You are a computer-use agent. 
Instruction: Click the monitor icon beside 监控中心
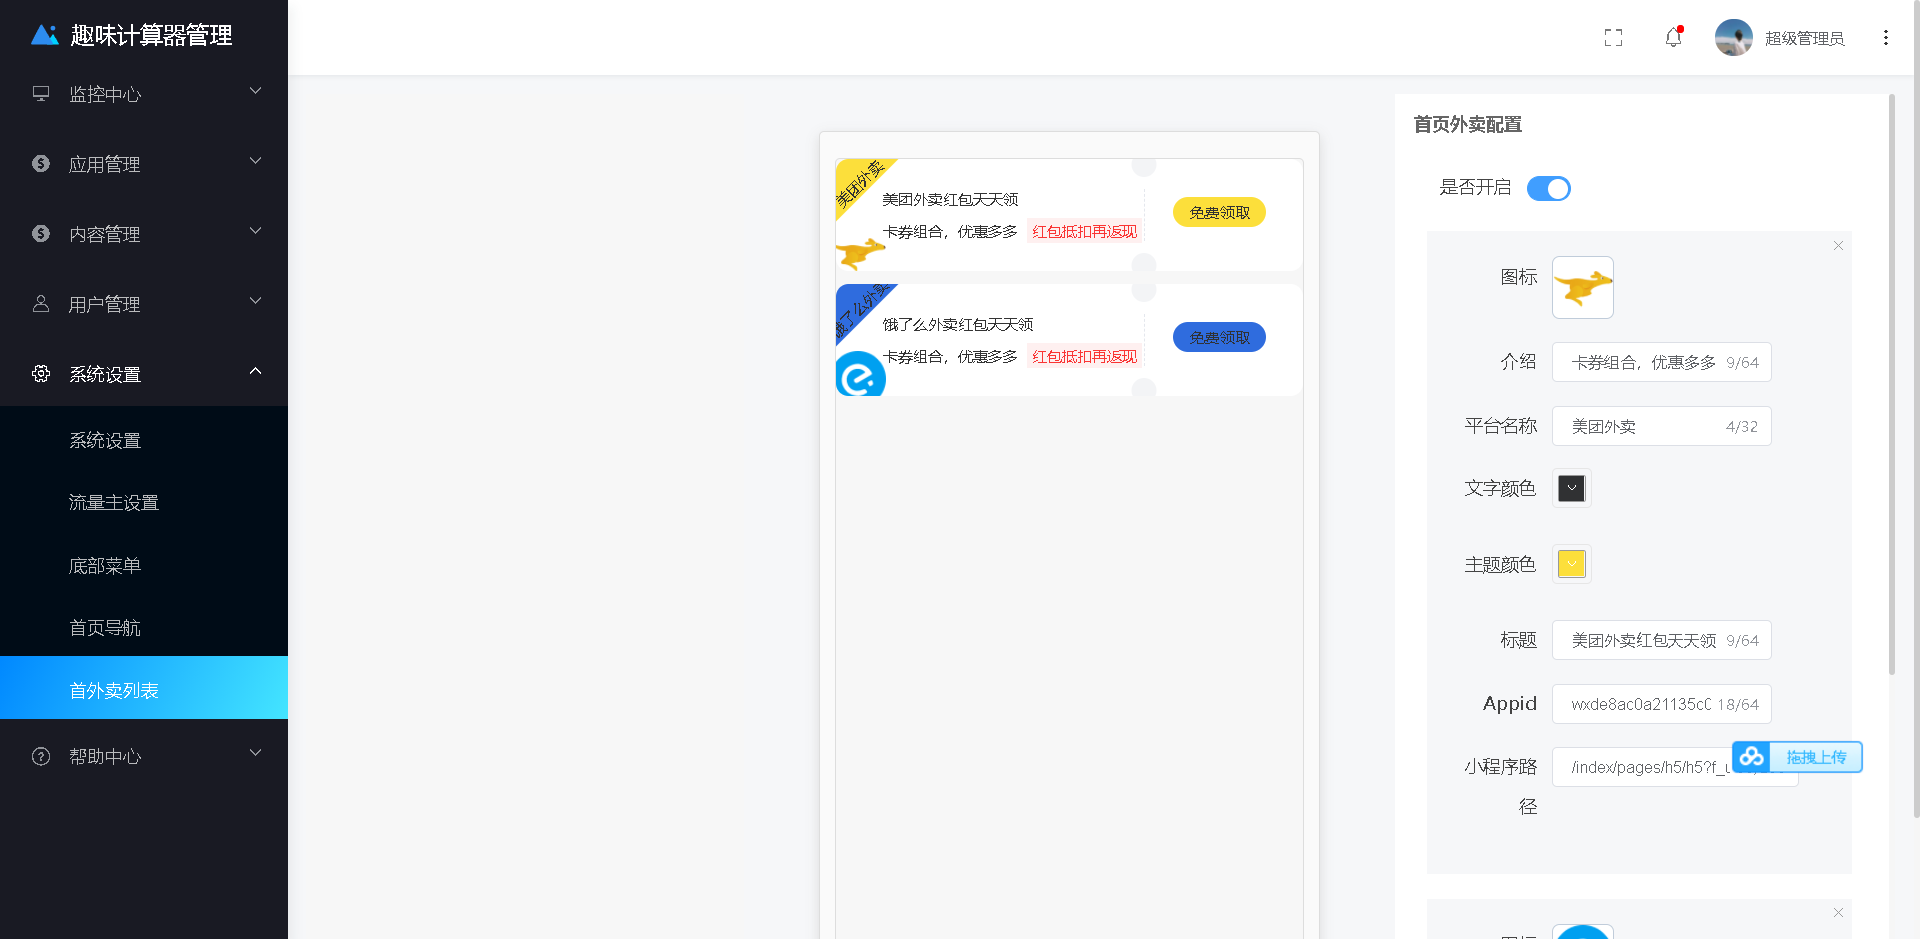[x=41, y=93]
